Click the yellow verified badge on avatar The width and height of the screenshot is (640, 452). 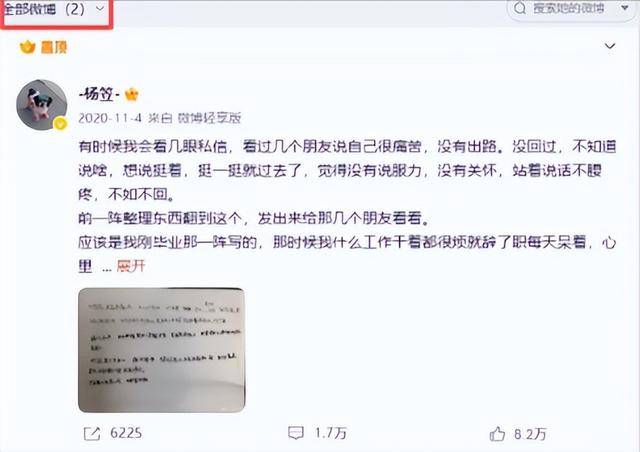(x=60, y=123)
